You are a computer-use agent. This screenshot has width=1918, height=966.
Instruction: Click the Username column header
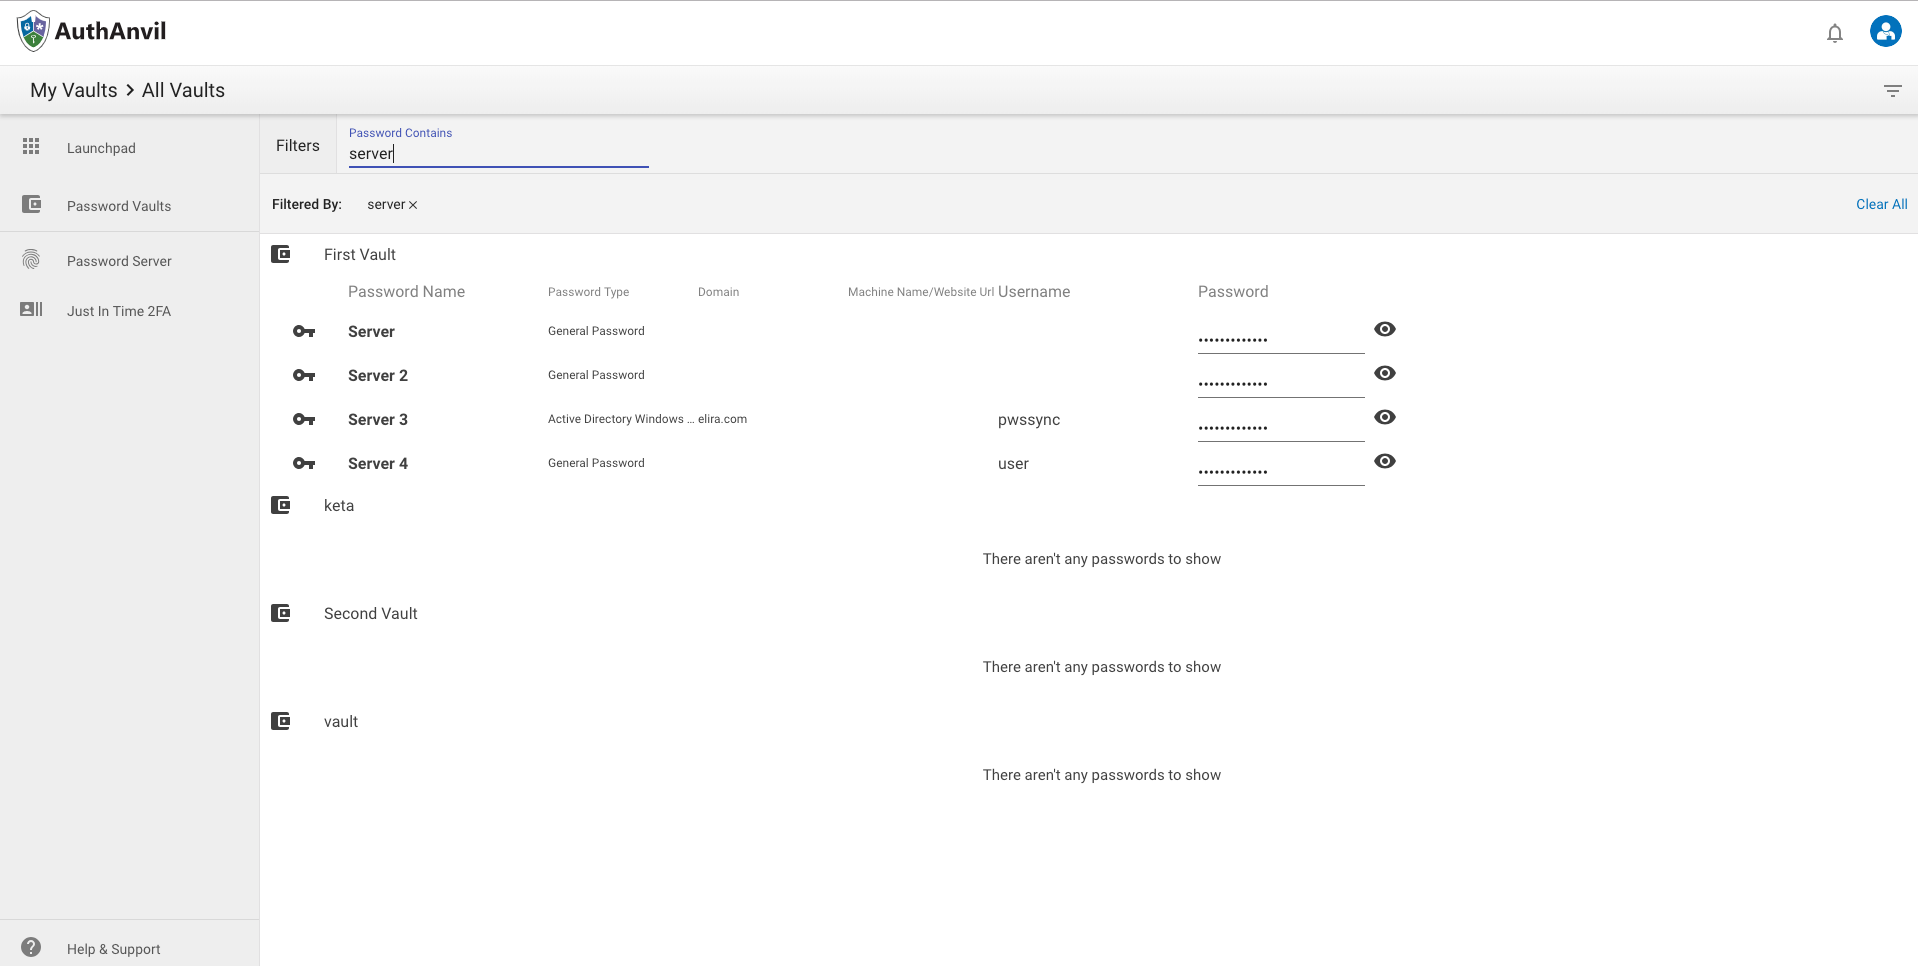(1034, 292)
